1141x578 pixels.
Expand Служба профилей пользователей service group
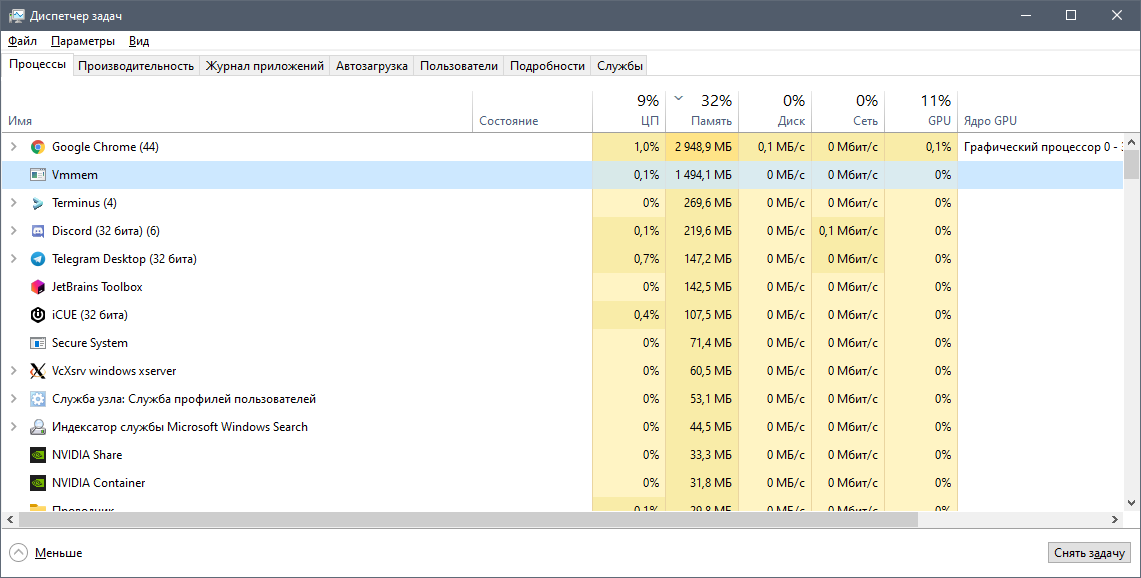pyautogui.click(x=13, y=399)
